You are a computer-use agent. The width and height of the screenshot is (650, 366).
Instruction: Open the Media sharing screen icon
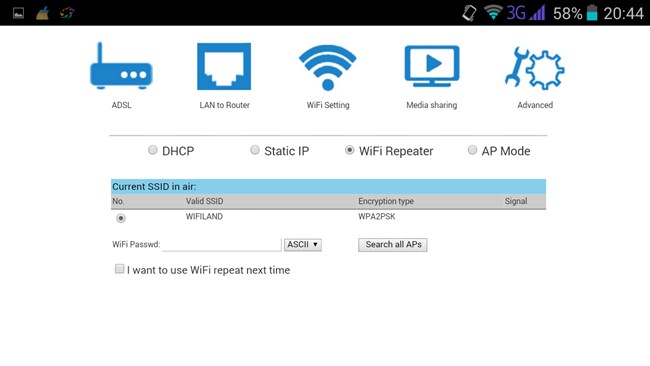432,66
